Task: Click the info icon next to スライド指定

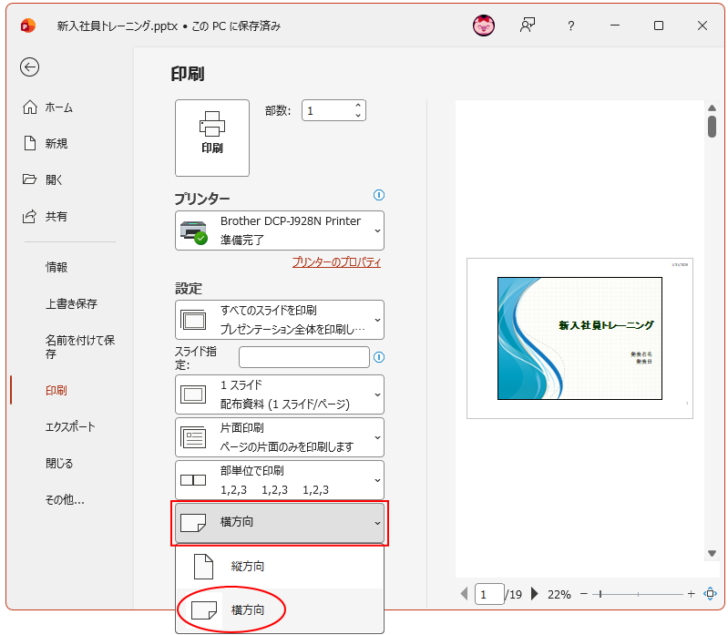Action: coord(379,357)
